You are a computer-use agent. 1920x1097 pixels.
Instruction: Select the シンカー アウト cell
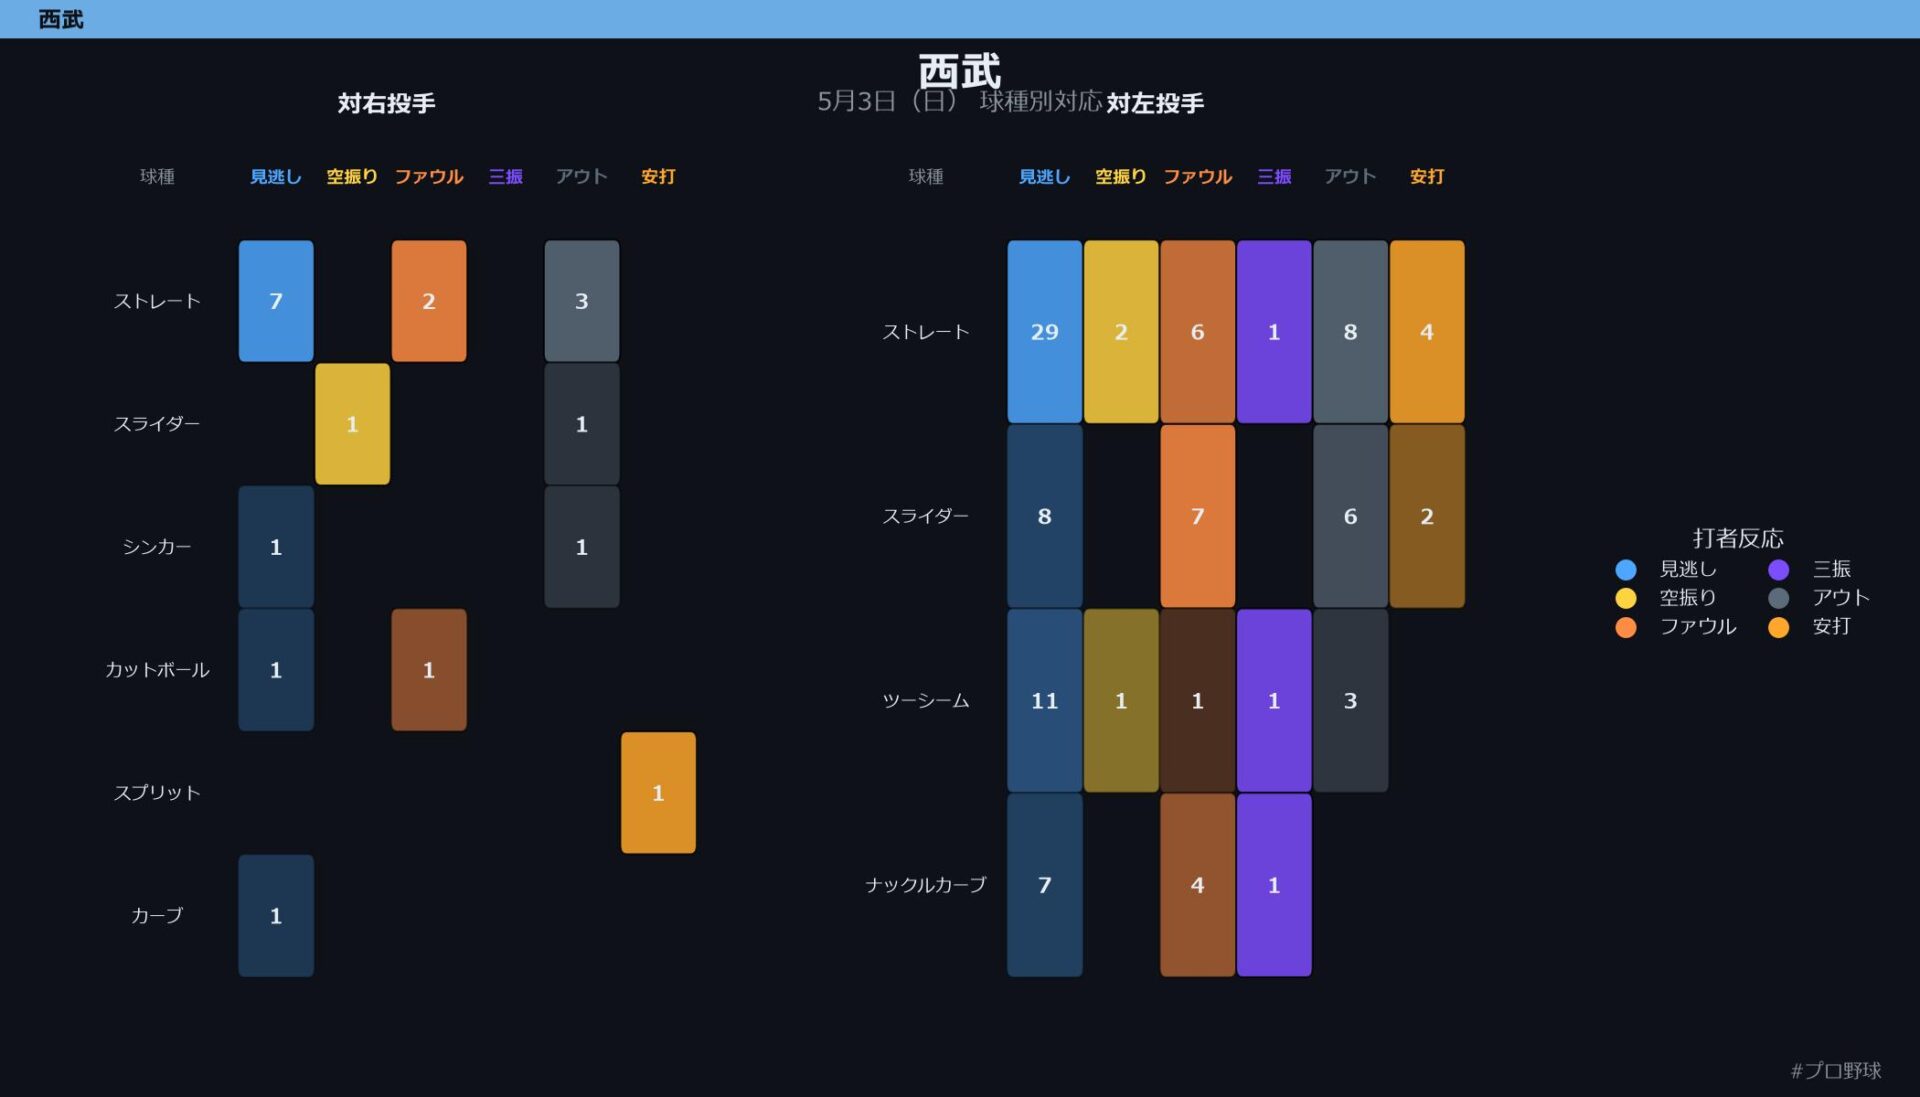pos(582,547)
